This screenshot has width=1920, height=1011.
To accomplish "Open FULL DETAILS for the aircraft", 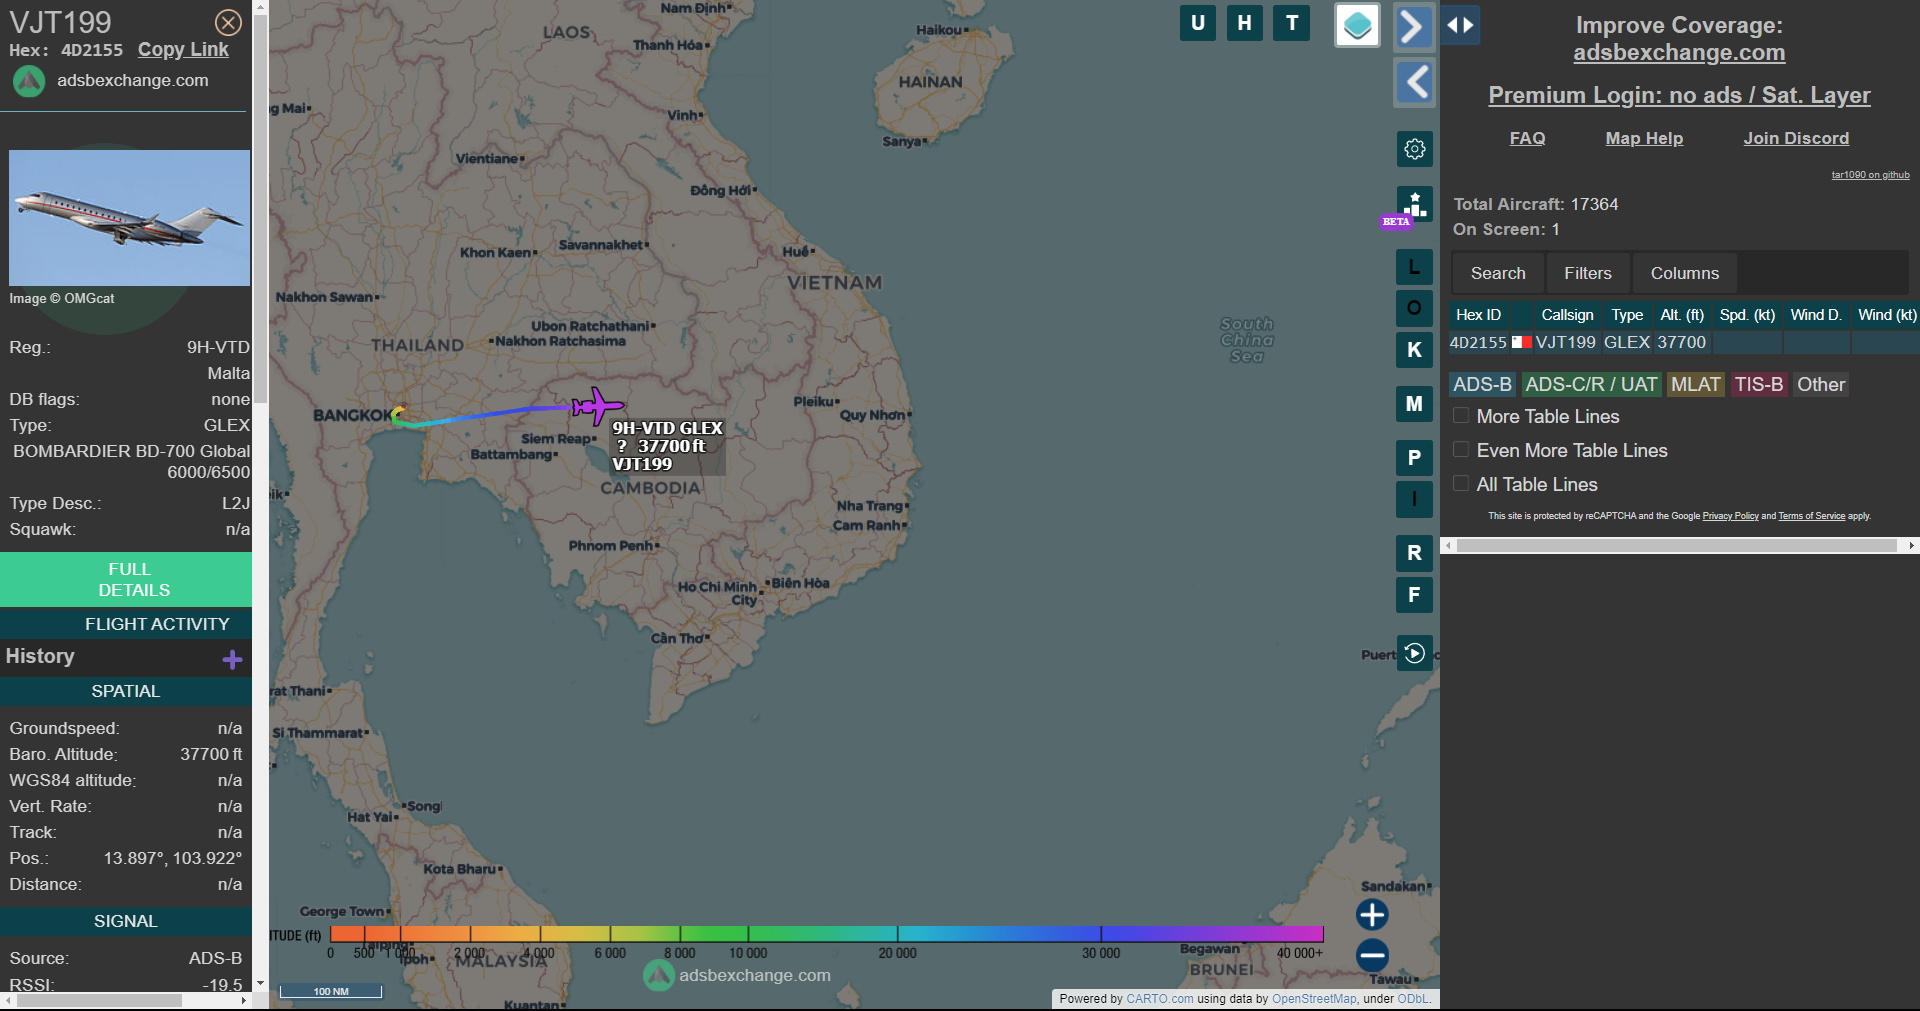I will [x=126, y=579].
